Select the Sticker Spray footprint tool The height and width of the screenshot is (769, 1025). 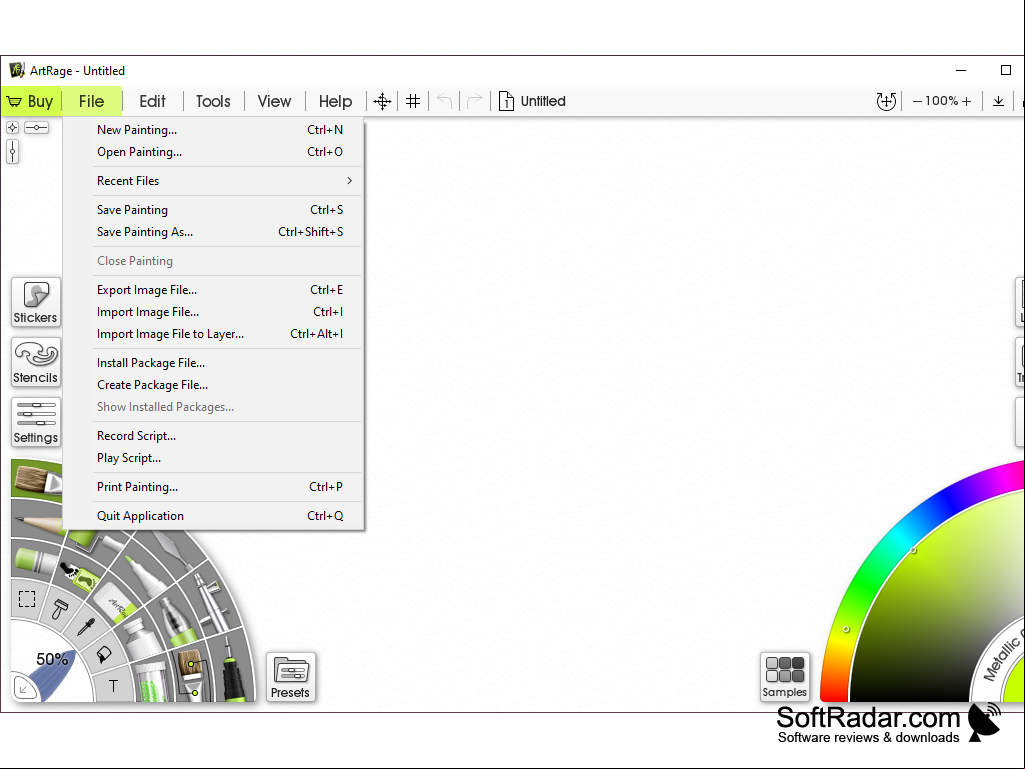(x=80, y=575)
